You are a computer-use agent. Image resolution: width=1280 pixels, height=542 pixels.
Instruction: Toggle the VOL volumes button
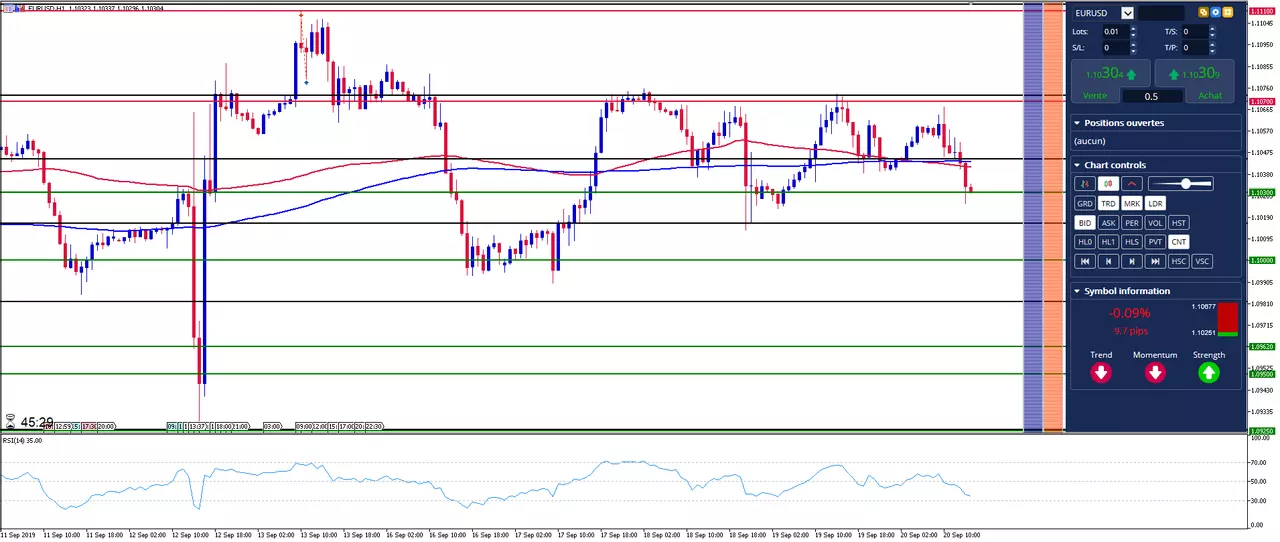(x=1155, y=223)
